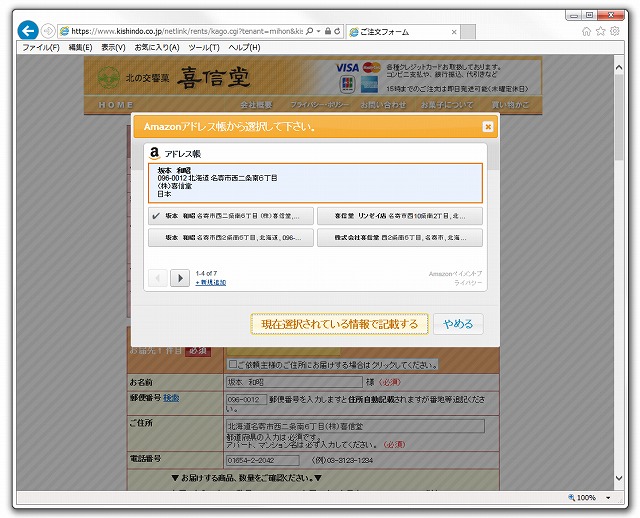
Task: Choose 喜信堂 リンゼイ店 address button
Action: [400, 216]
